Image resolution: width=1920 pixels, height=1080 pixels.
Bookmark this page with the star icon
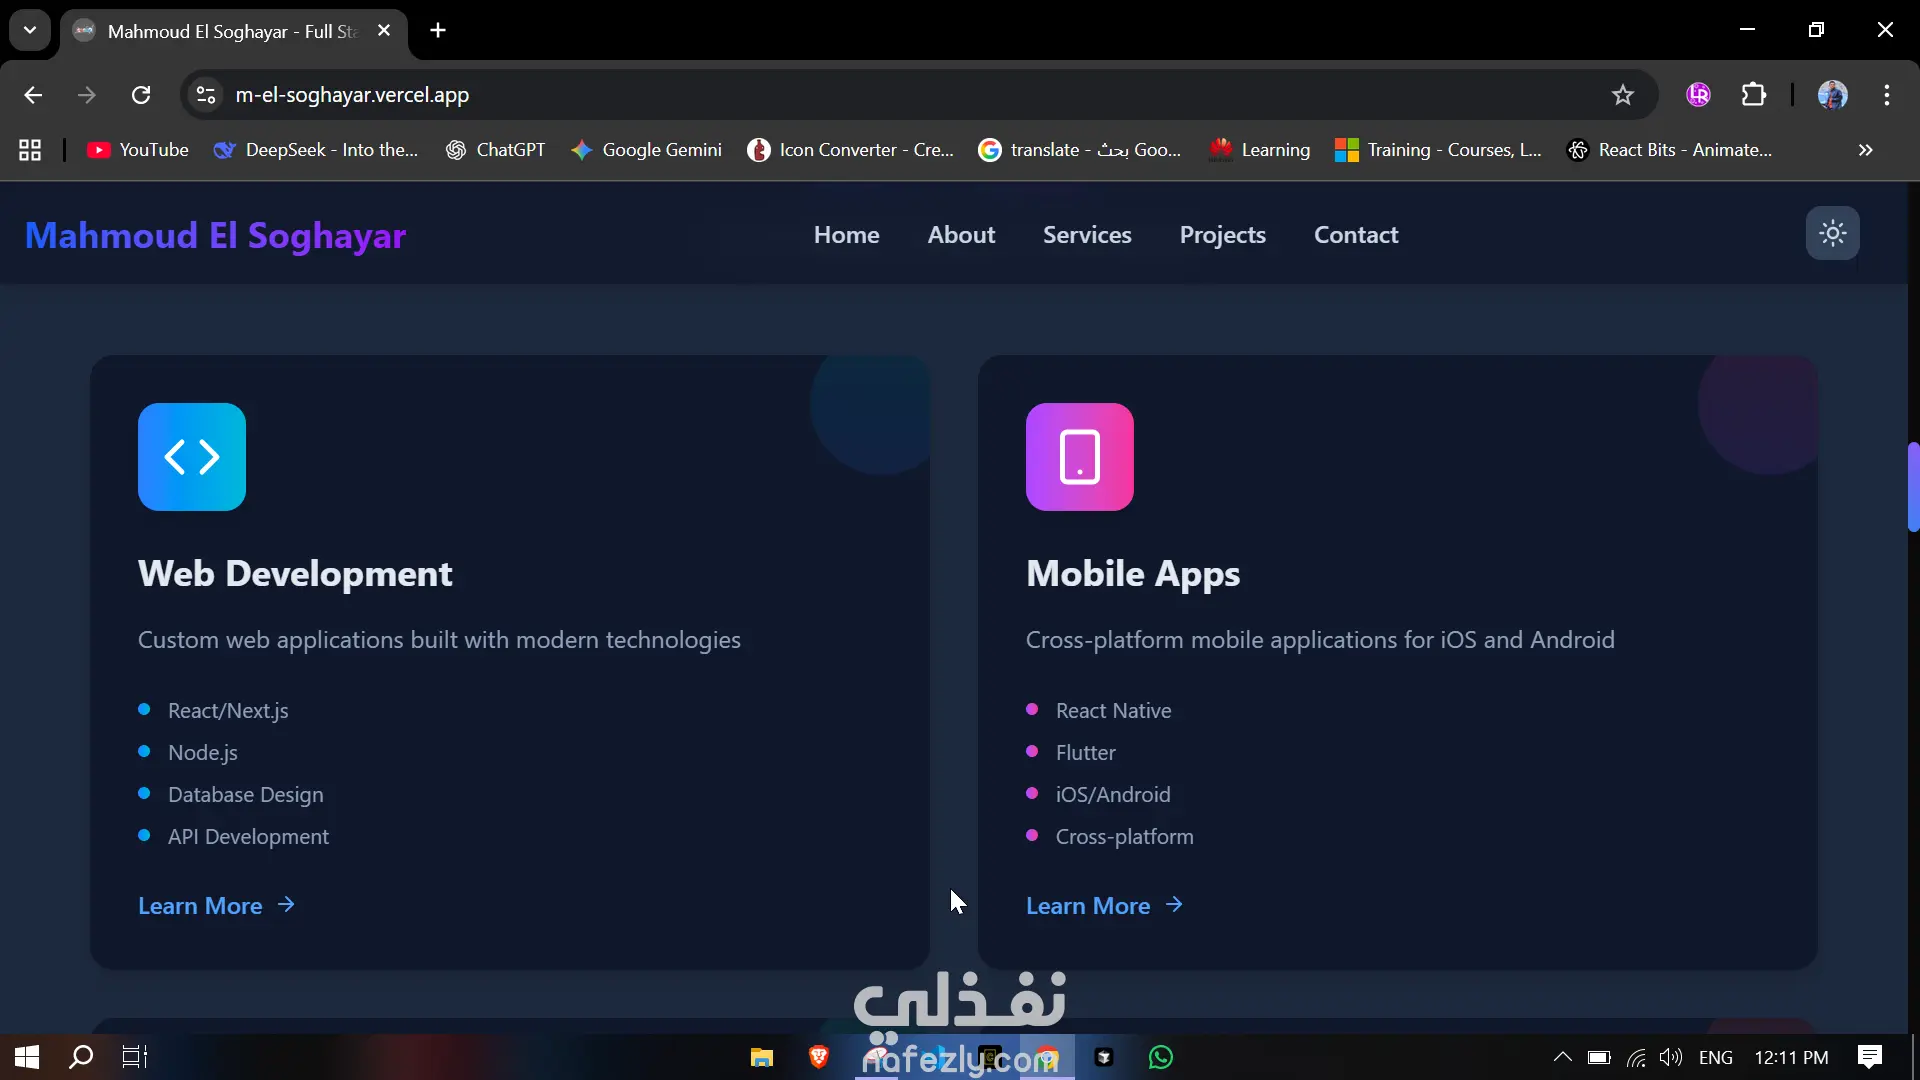[x=1622, y=95]
